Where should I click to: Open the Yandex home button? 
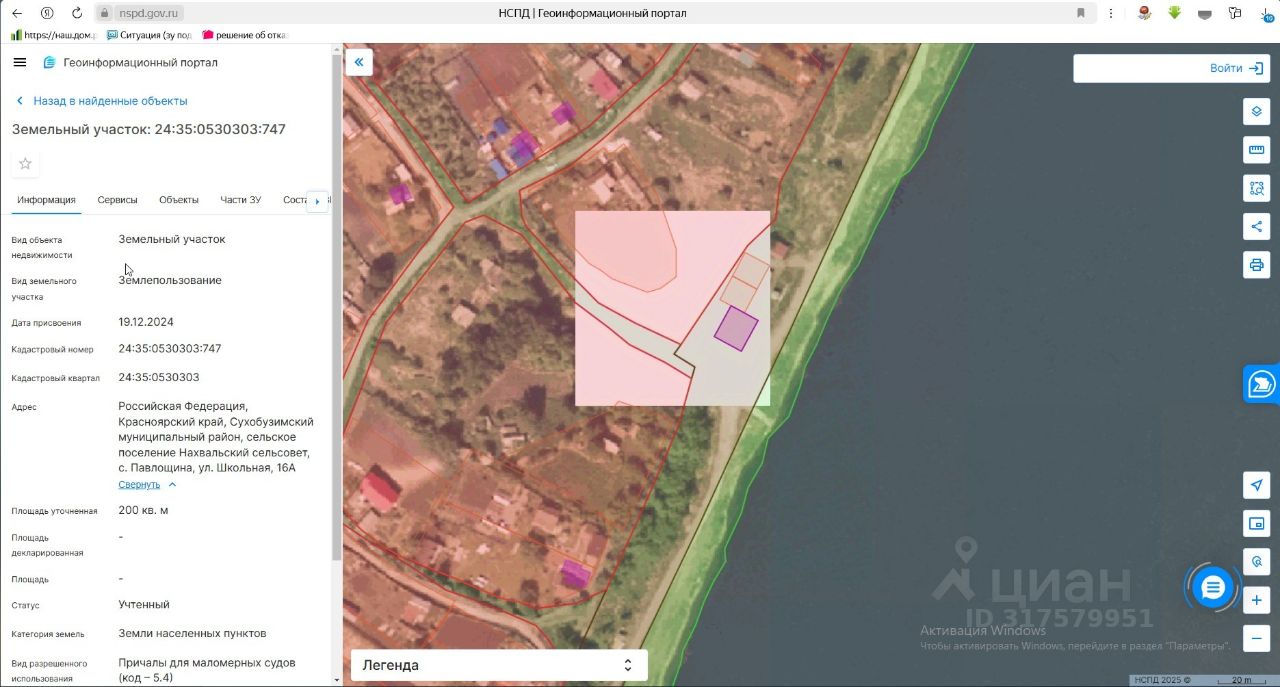[x=47, y=13]
